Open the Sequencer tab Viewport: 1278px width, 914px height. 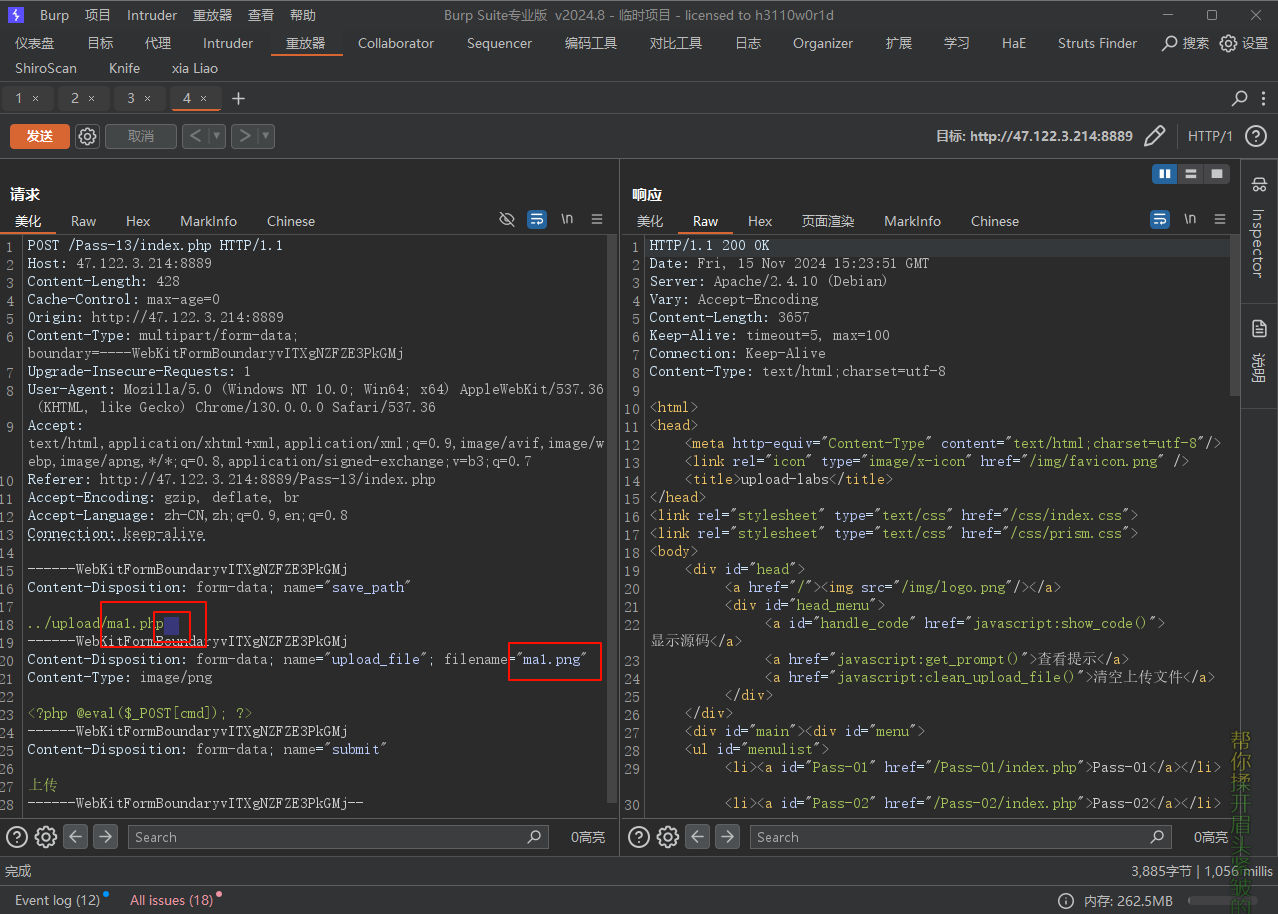(x=500, y=43)
